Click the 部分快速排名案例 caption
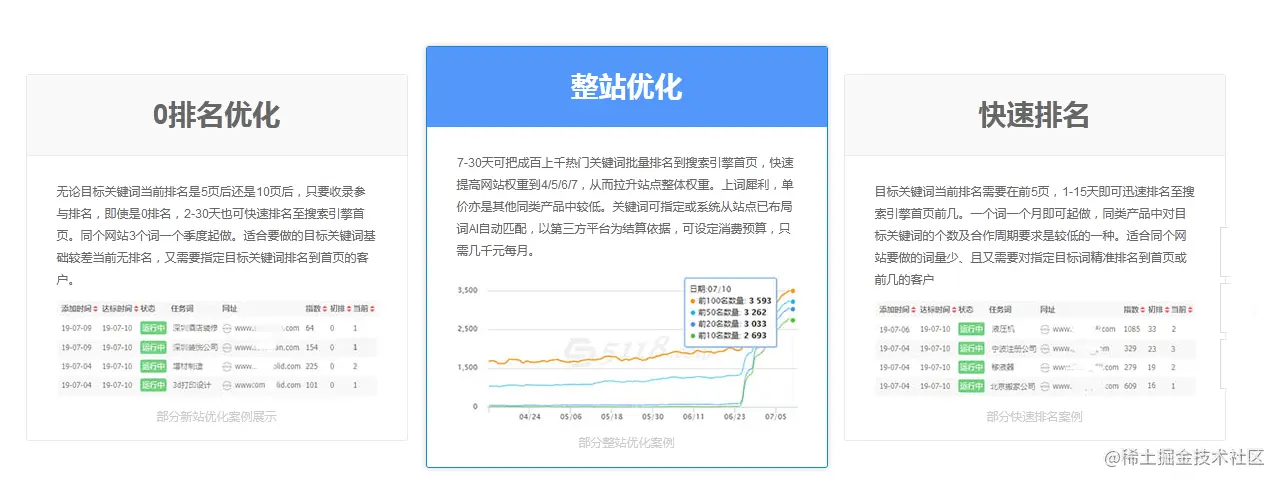 tap(1034, 416)
